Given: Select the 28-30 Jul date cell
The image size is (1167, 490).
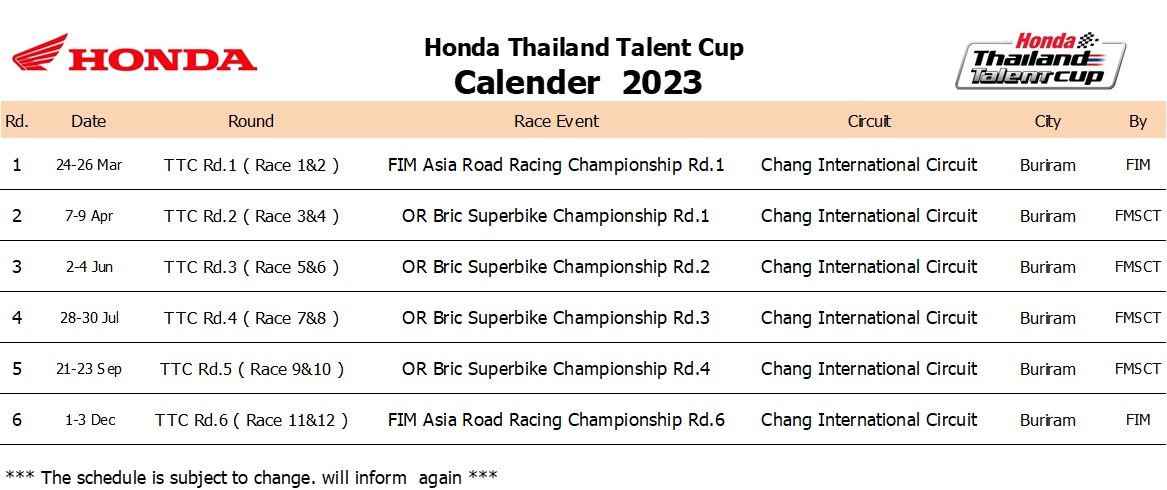Looking at the screenshot, I should tap(89, 318).
